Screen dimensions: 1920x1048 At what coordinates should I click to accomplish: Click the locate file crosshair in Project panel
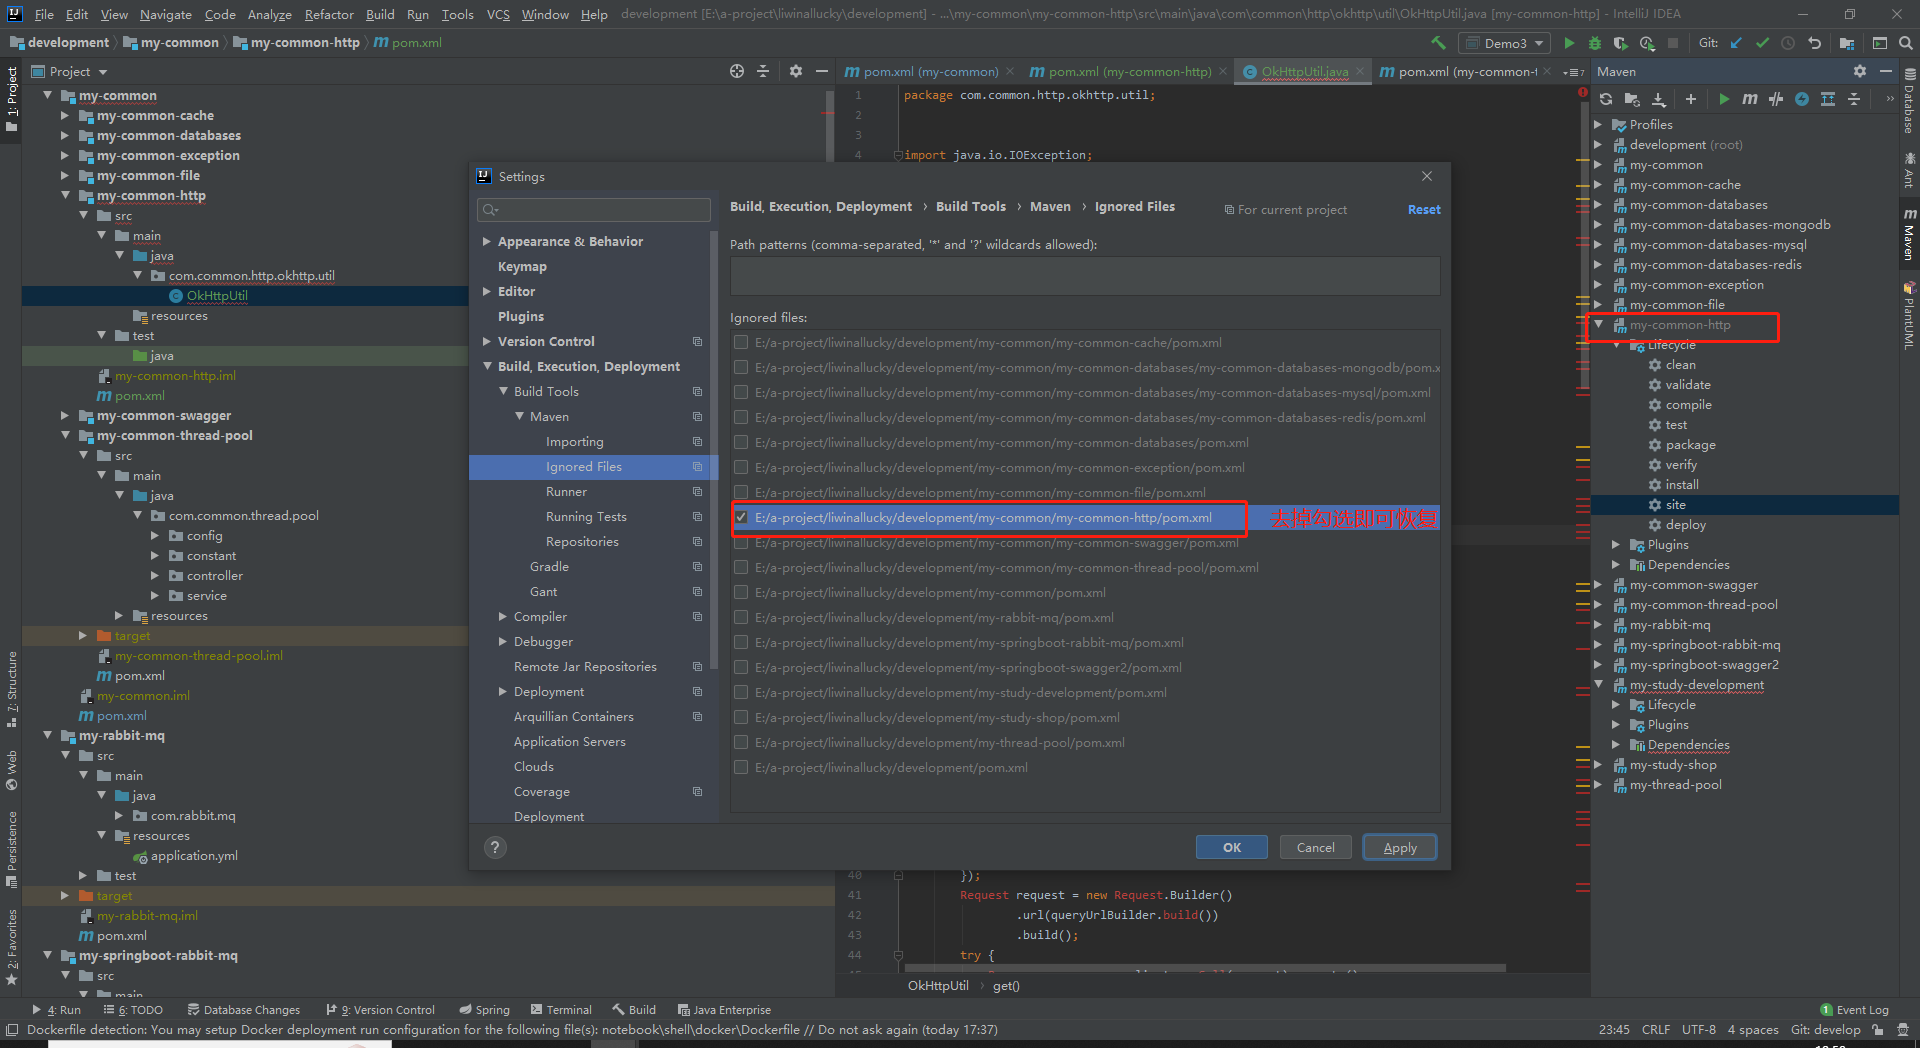(737, 71)
